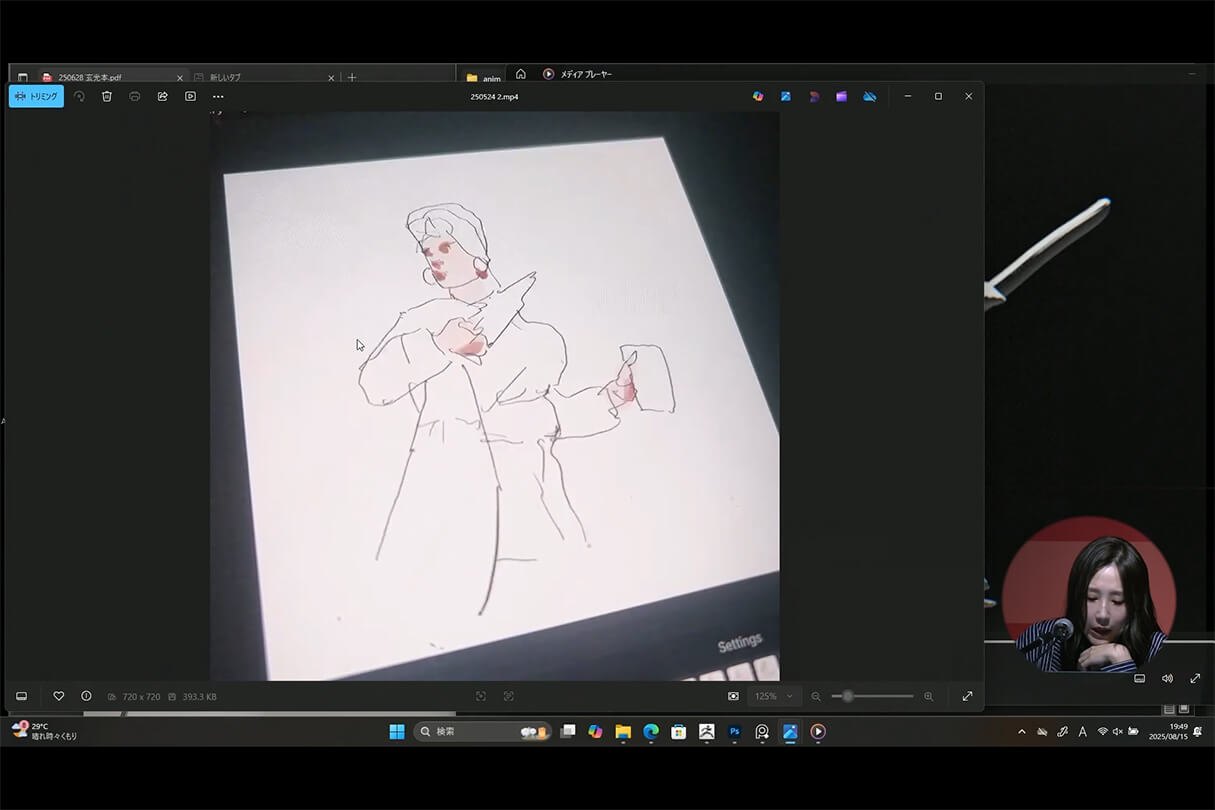The height and width of the screenshot is (810, 1215).
Task: Click the Windows Start button
Action: 397,732
